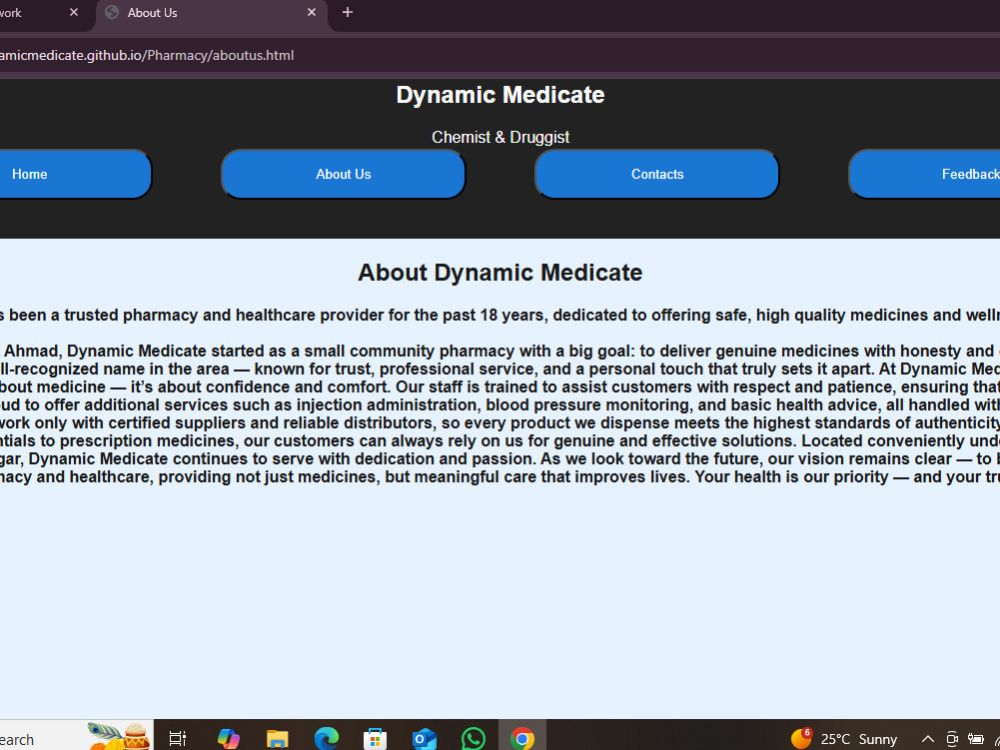Switch to the About Us browser tab
Image resolution: width=1000 pixels, height=750 pixels.
tap(212, 14)
